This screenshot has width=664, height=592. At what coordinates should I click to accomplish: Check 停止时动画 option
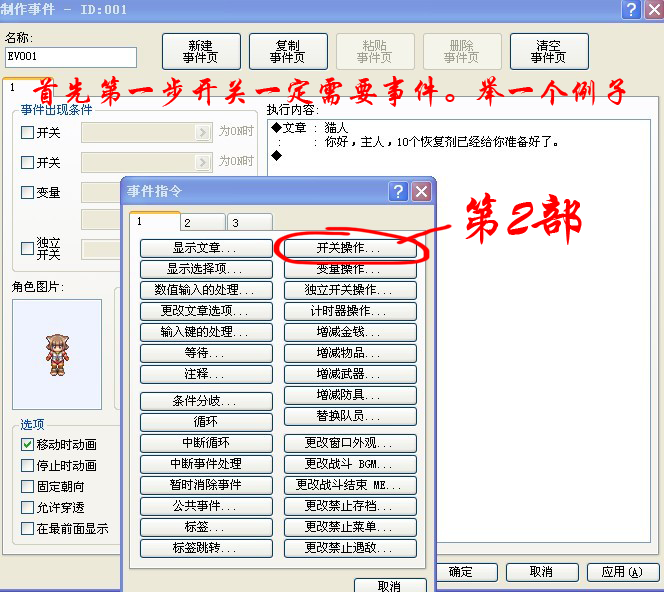click(x=28, y=465)
